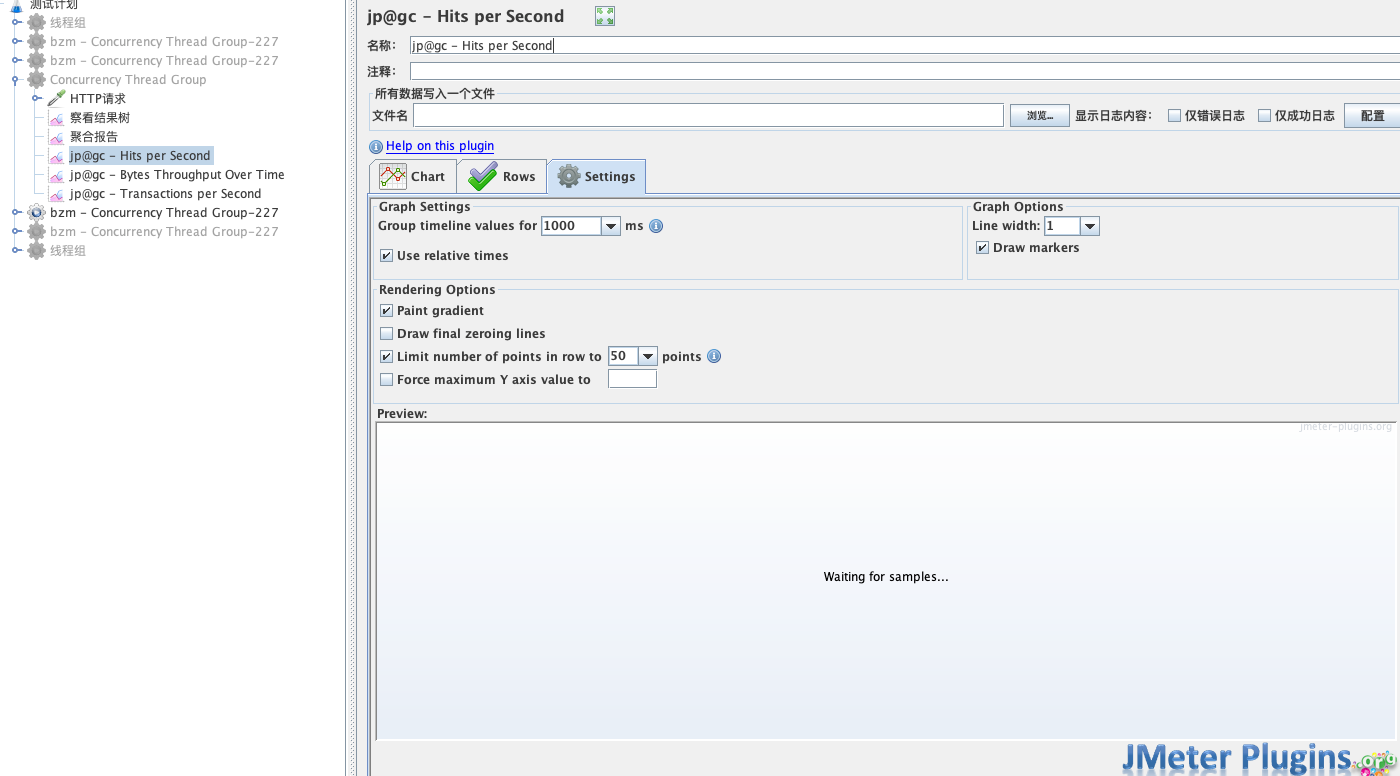Select the Settings tab
The height and width of the screenshot is (776, 1400).
(597, 176)
